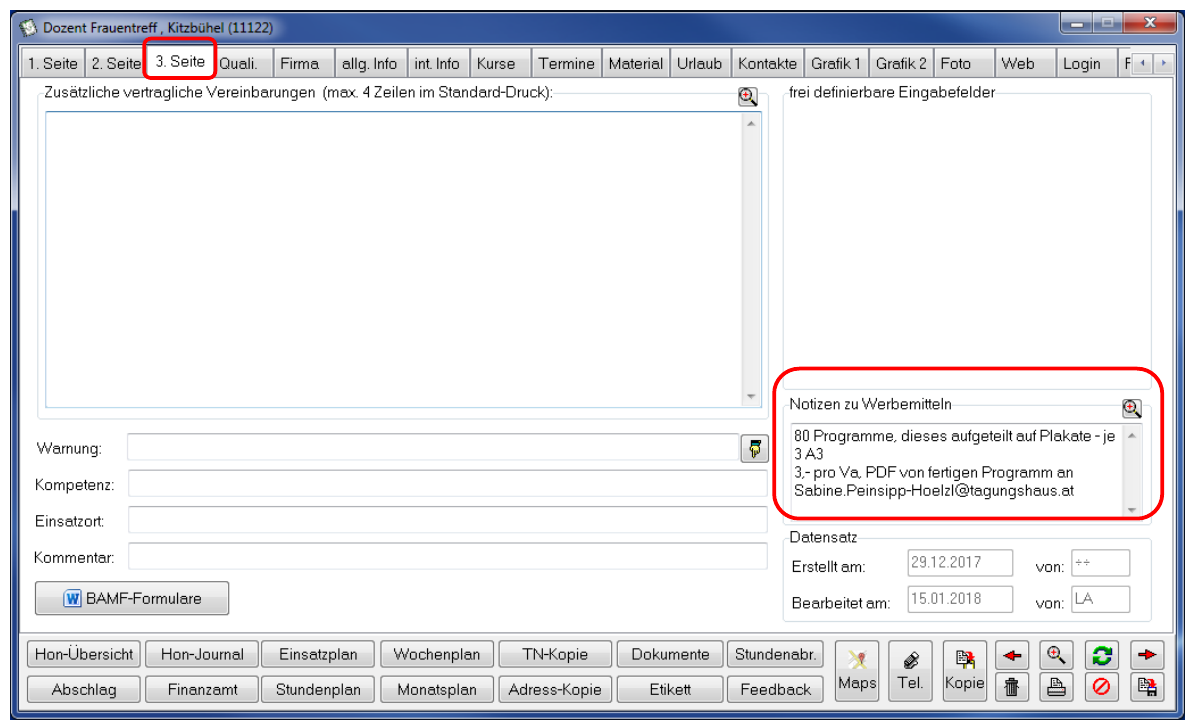
Task: Enlarge the Zusätzliche vertragliche Vereinbarungen text field
Action: [x=748, y=96]
